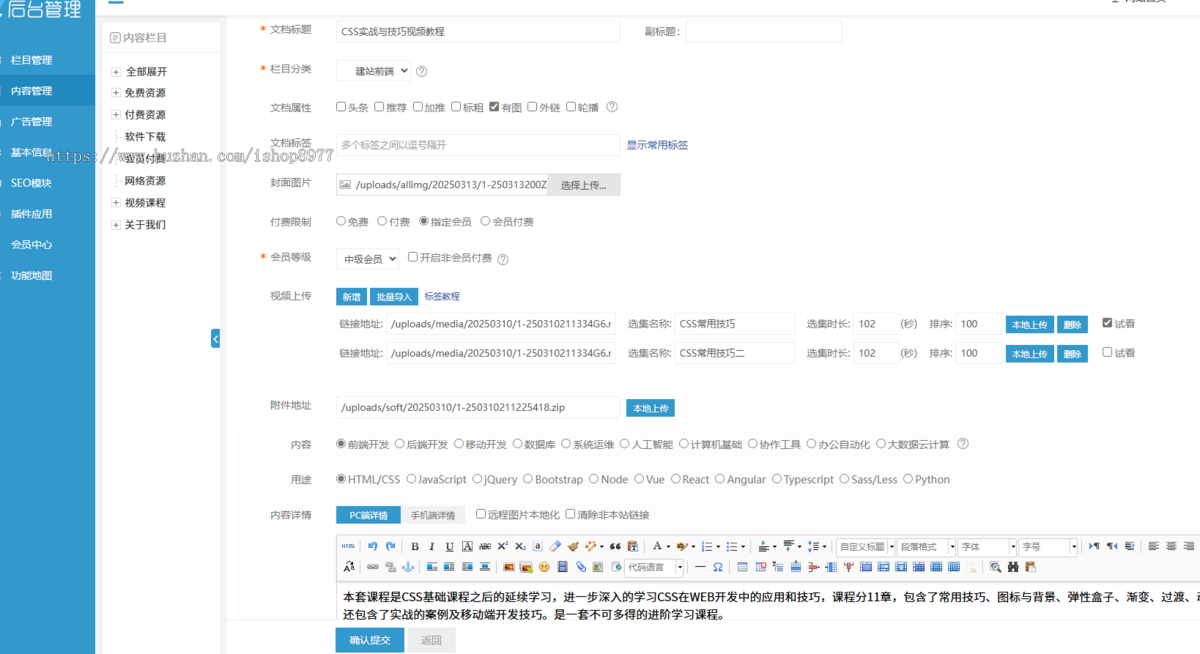Open the 自定义标题 editor dropdown
The height and width of the screenshot is (654, 1200).
pyautogui.click(x=865, y=547)
